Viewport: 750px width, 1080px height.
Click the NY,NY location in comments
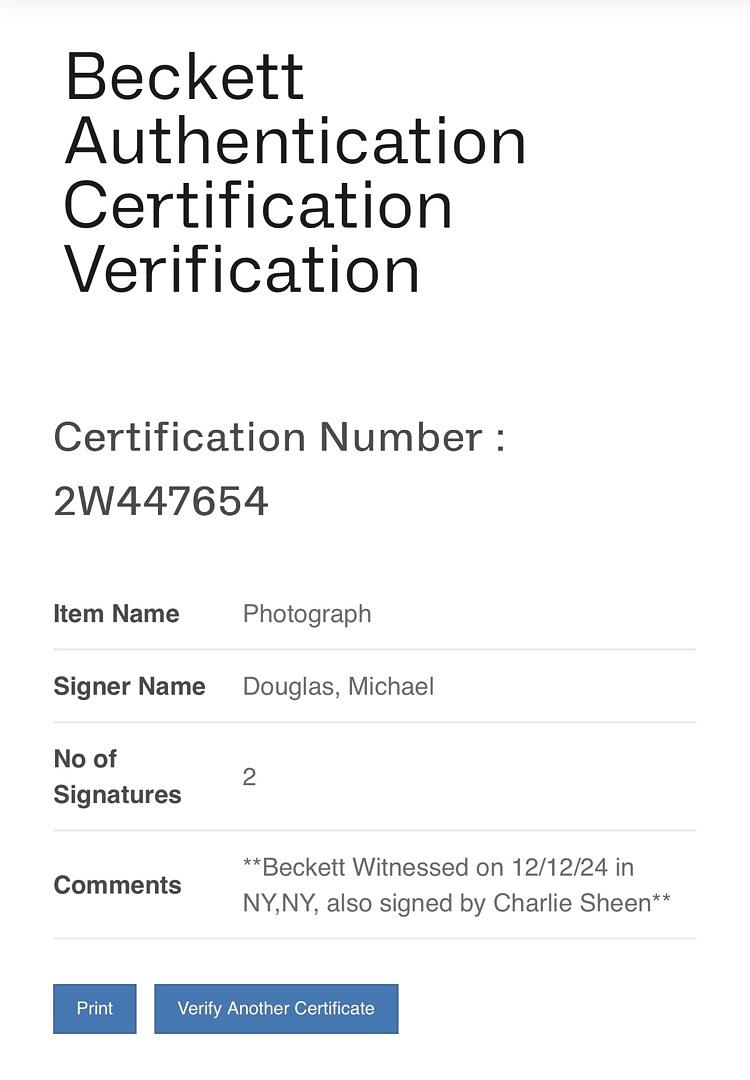(280, 904)
